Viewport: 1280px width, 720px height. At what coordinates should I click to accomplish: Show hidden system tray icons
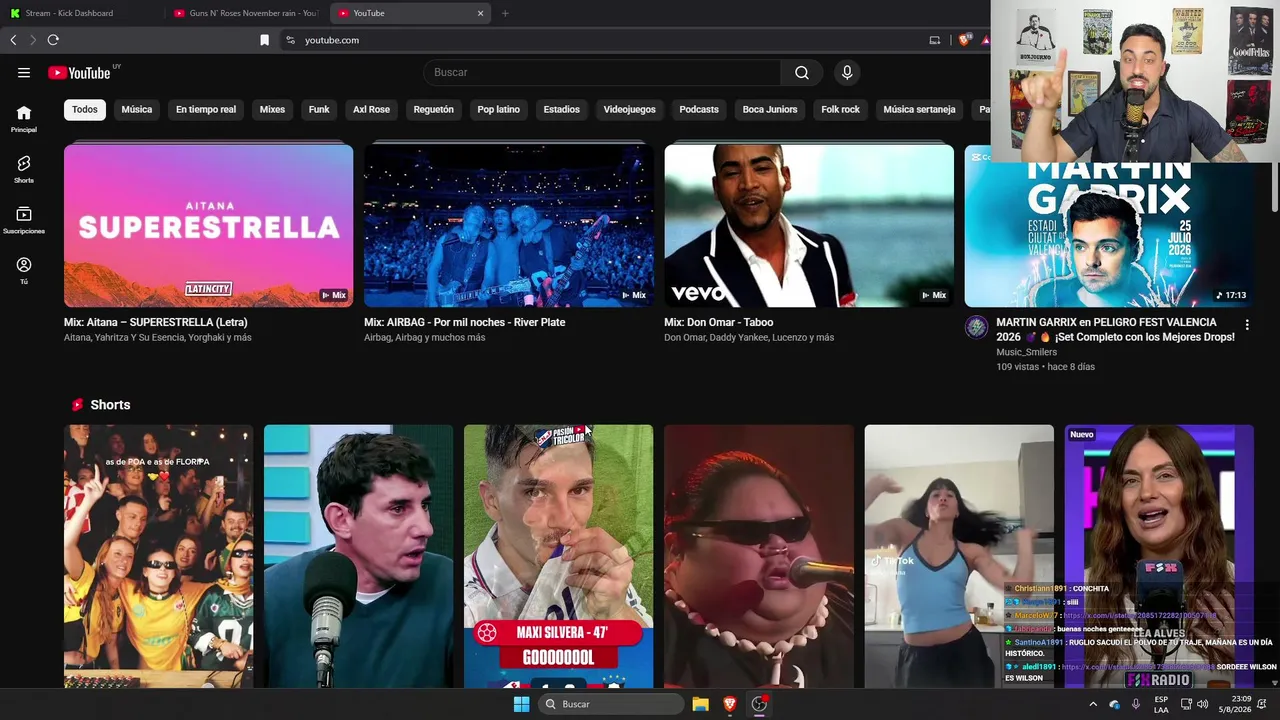pos(1092,704)
